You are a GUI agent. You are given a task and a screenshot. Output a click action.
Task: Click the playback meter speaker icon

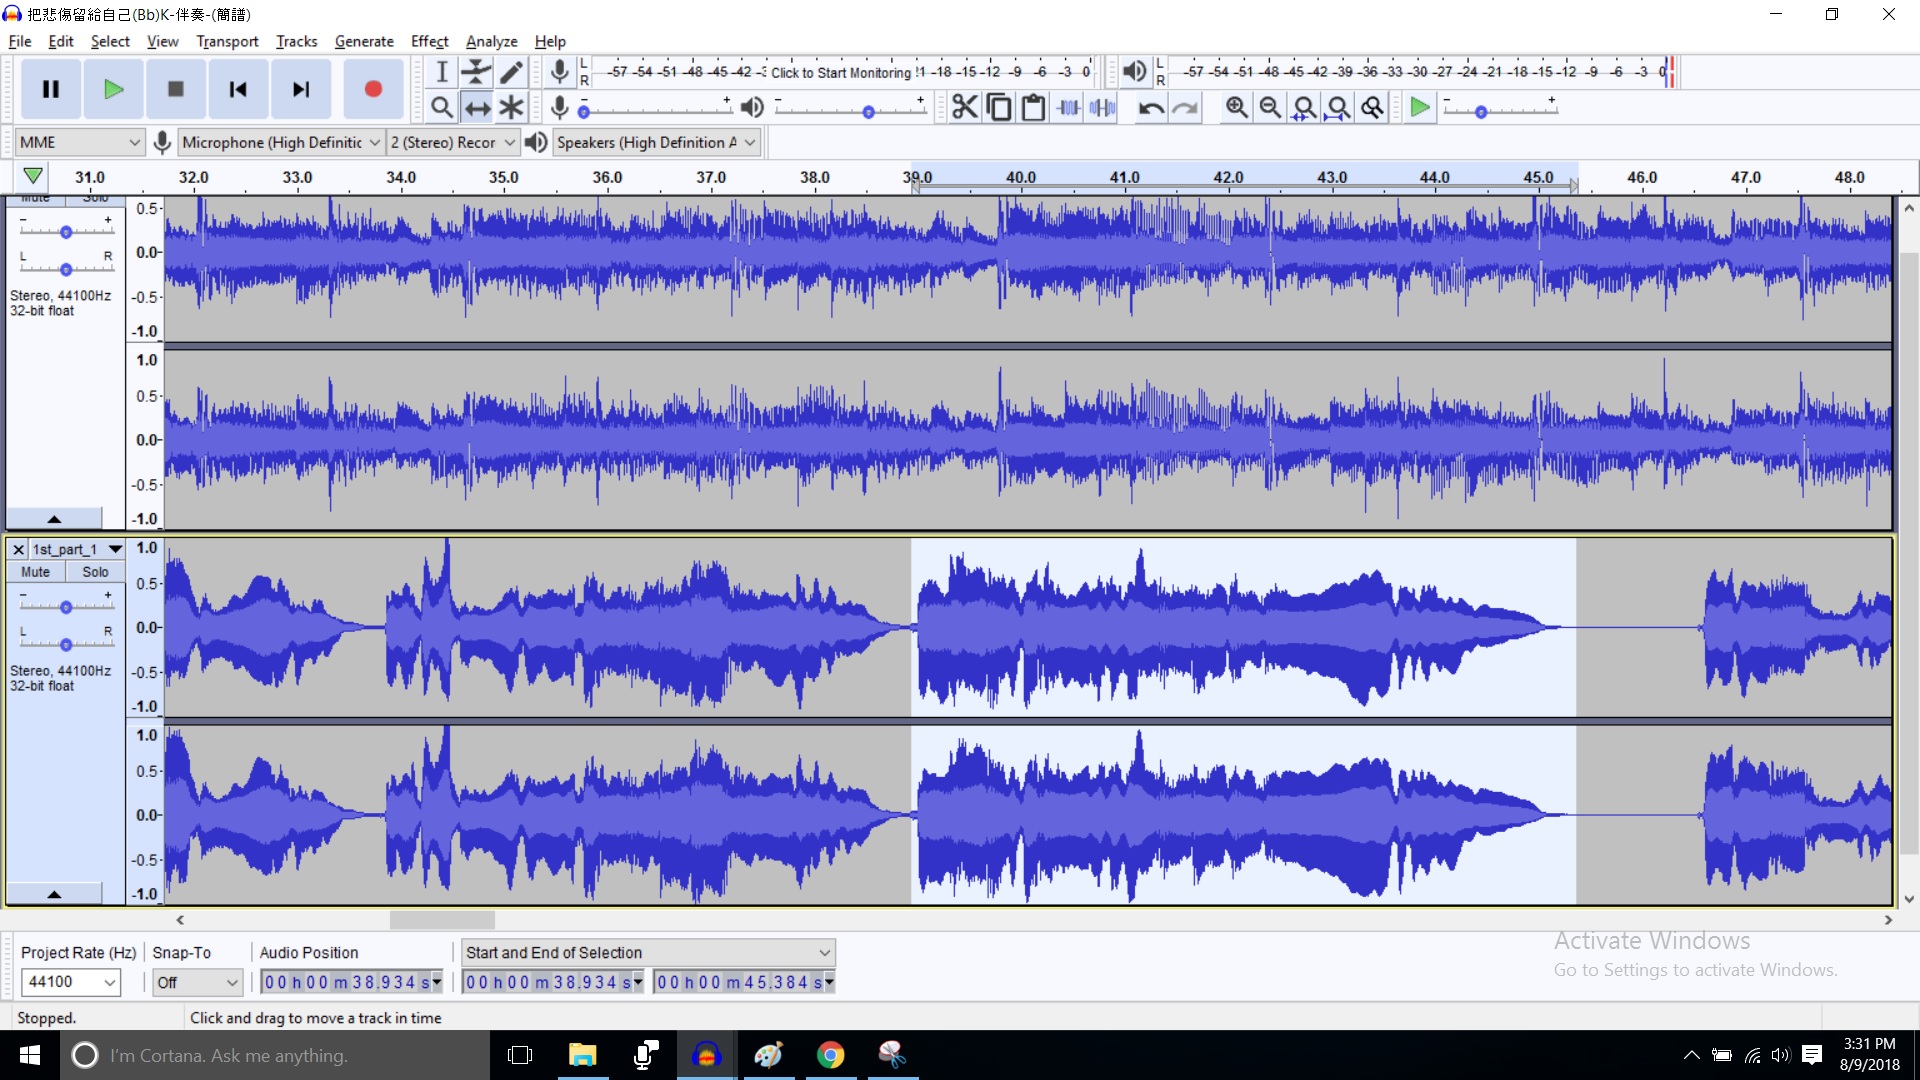1134,71
